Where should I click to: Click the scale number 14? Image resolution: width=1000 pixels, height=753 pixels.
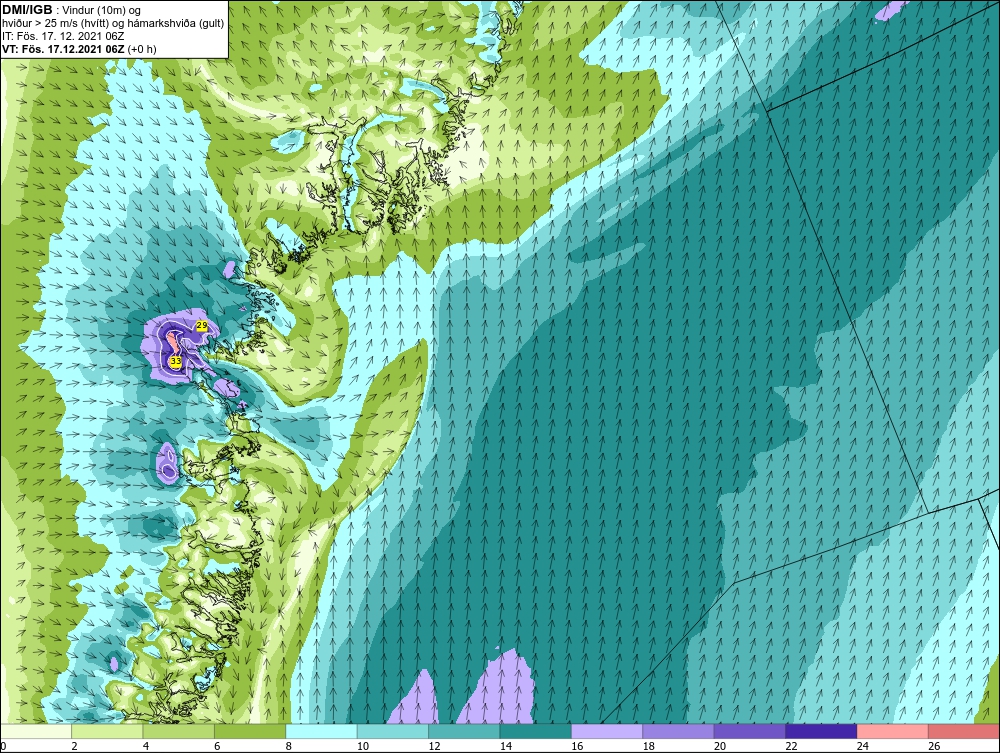(506, 746)
